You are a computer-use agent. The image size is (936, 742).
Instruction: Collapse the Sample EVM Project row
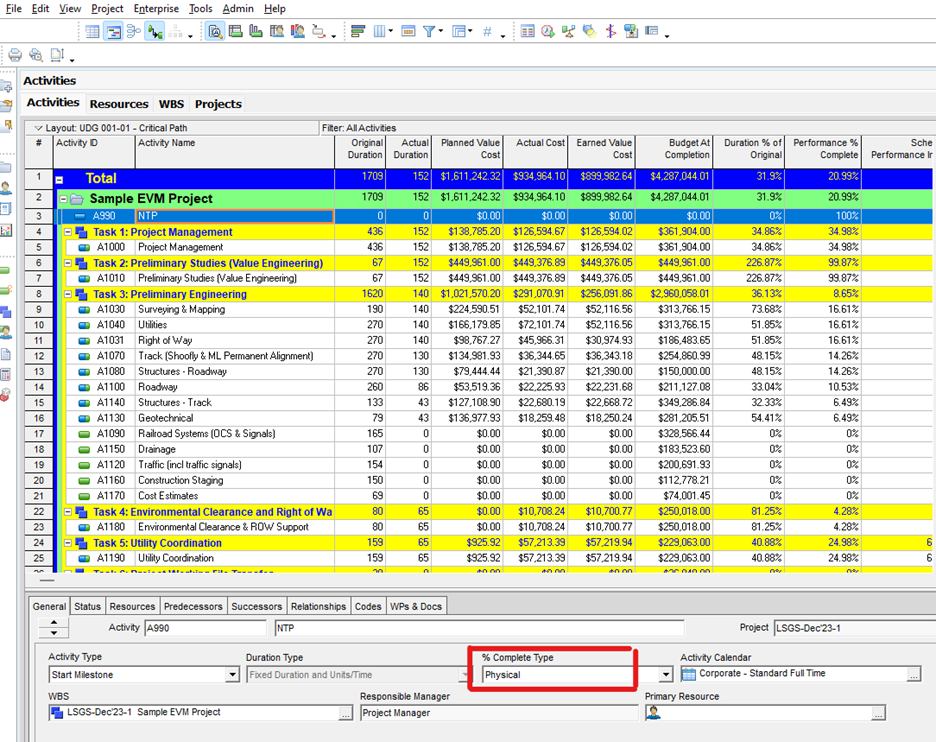coord(64,199)
